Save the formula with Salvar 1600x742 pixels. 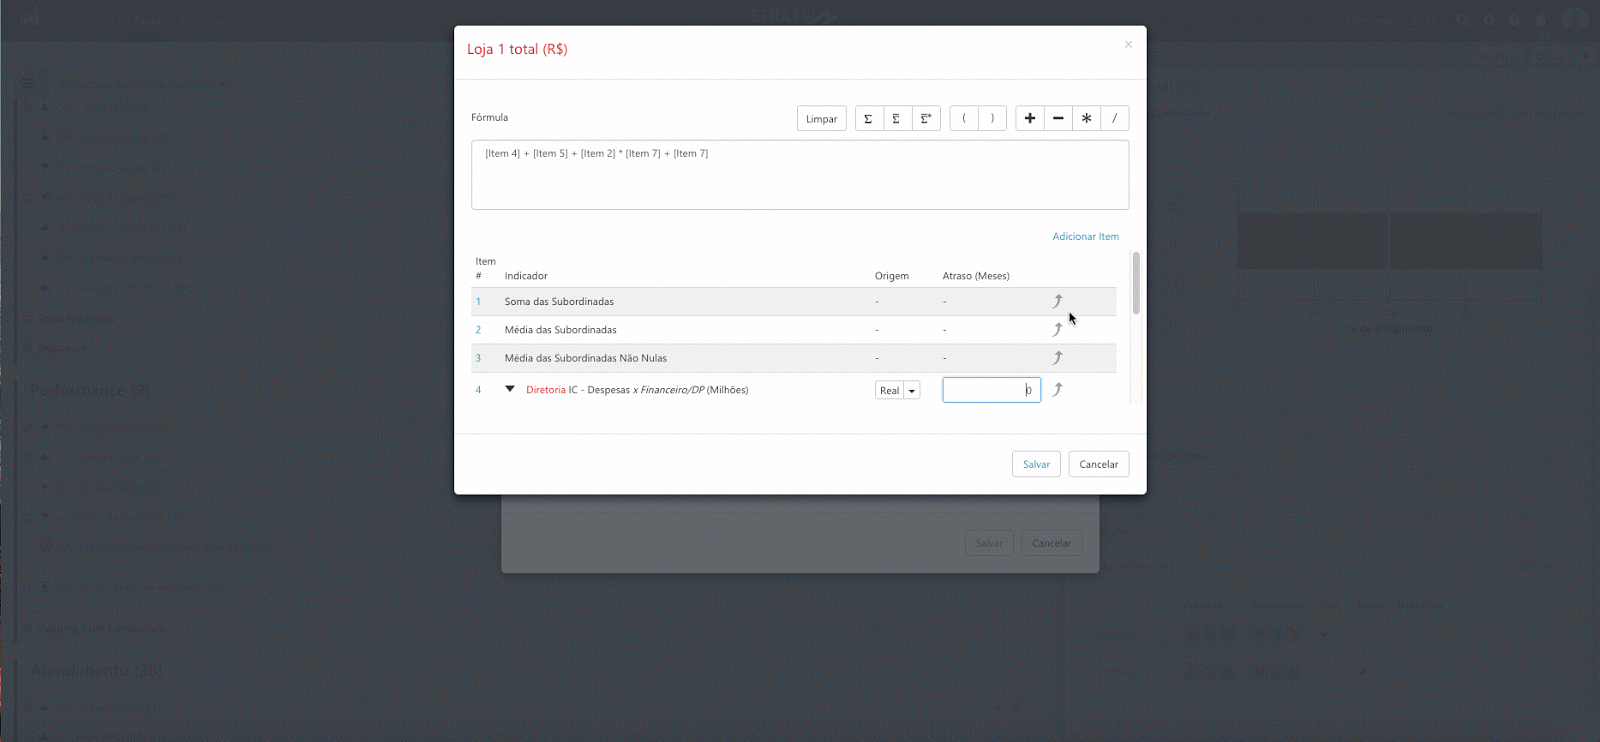1036,464
